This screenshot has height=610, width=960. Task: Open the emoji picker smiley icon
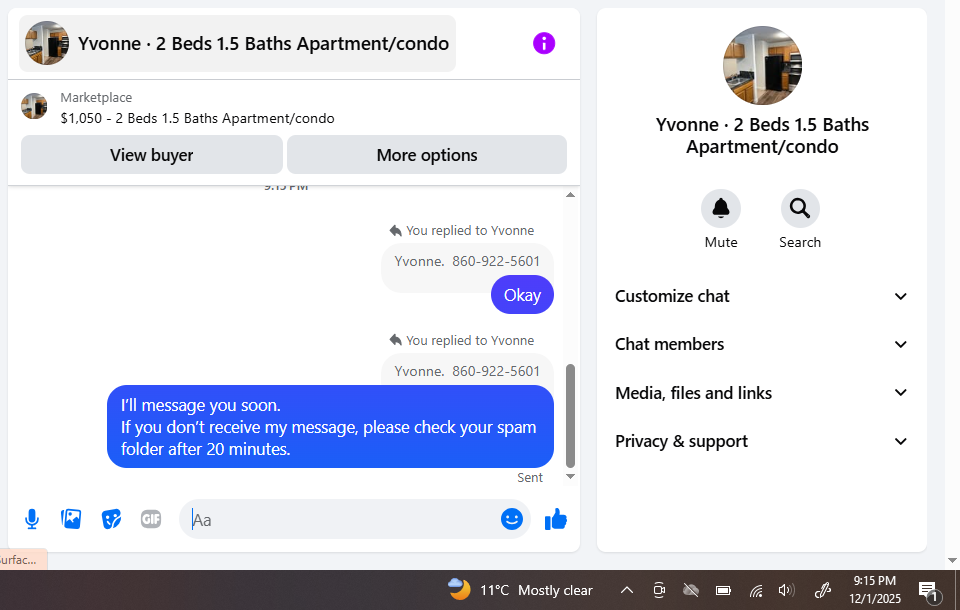pyautogui.click(x=512, y=519)
